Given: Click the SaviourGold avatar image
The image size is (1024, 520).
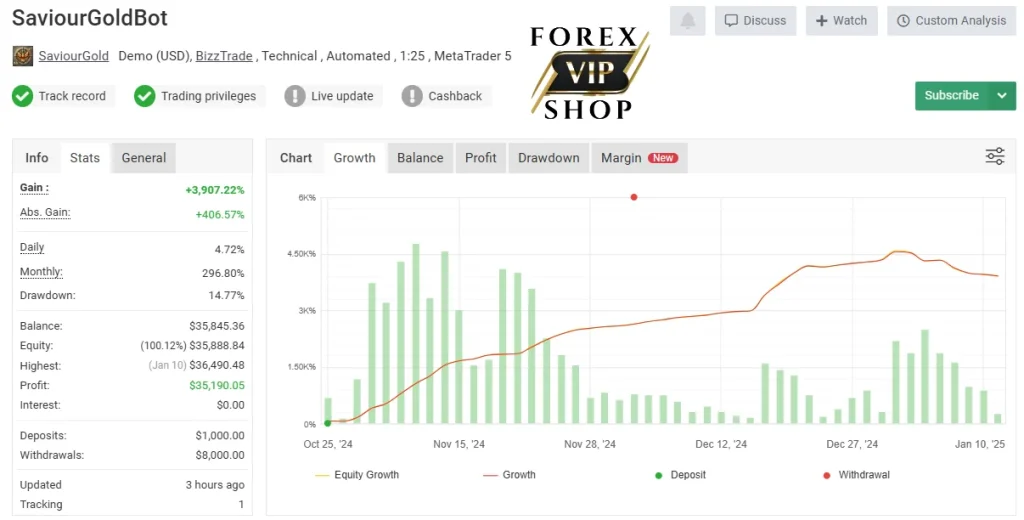Looking at the screenshot, I should click(x=23, y=56).
